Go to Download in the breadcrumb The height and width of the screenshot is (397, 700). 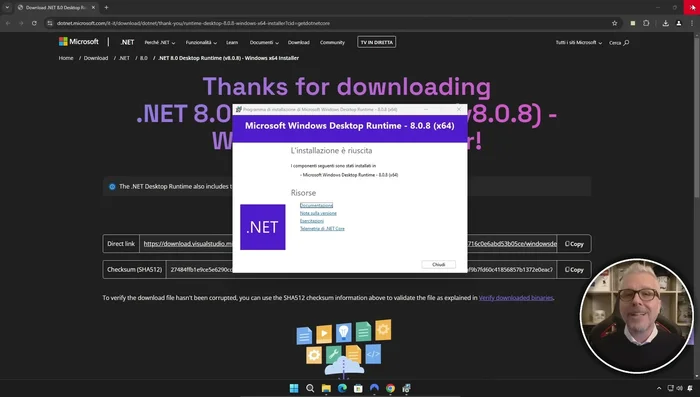[96, 58]
